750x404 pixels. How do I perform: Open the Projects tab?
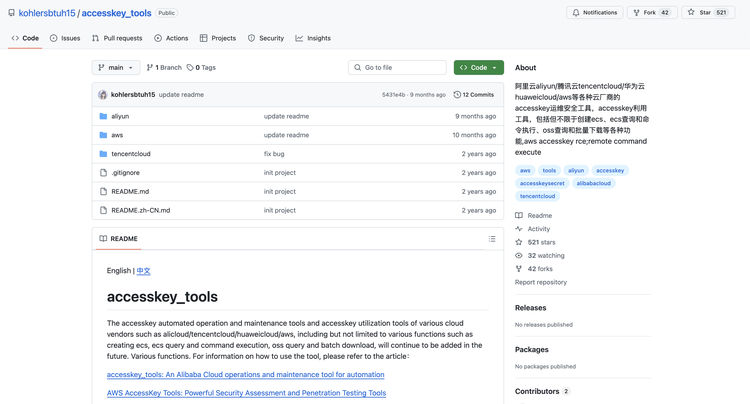218,38
